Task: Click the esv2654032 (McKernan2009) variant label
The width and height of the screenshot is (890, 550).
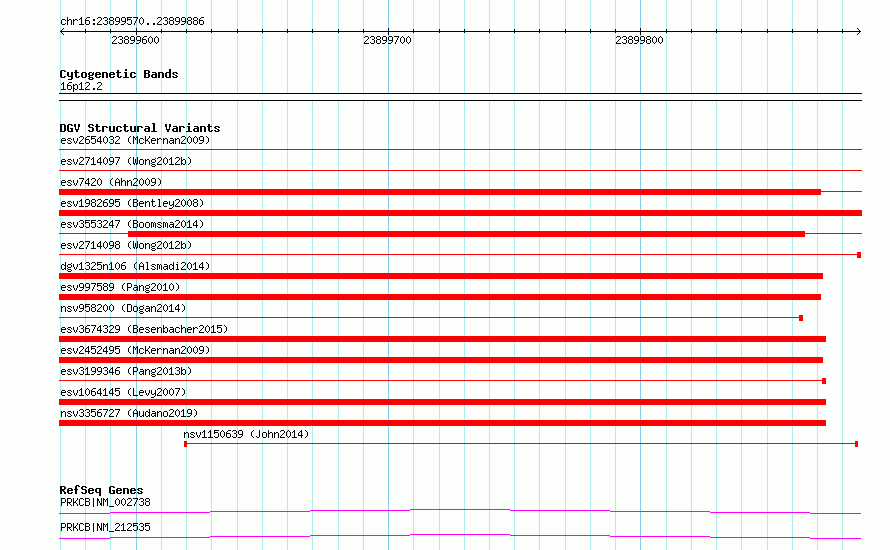Action: tap(135, 140)
